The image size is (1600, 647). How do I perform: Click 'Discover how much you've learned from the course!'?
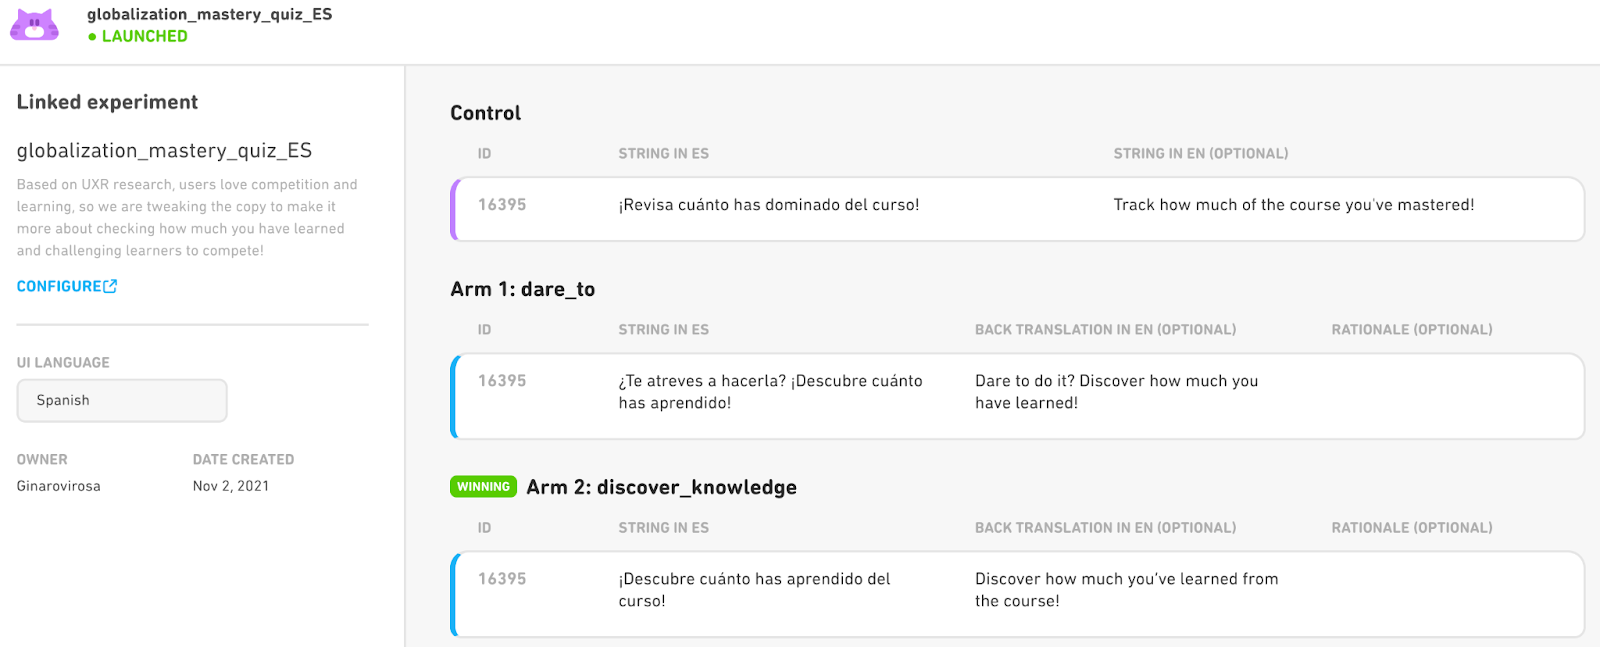tap(1126, 590)
